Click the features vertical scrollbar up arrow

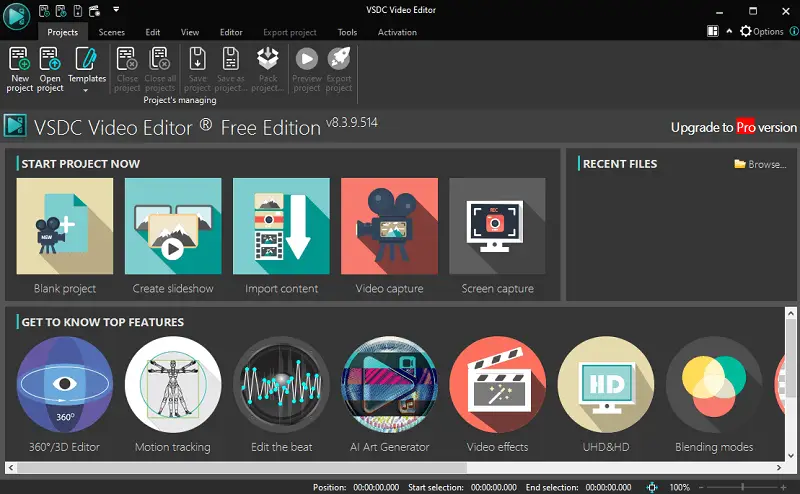[791, 313]
